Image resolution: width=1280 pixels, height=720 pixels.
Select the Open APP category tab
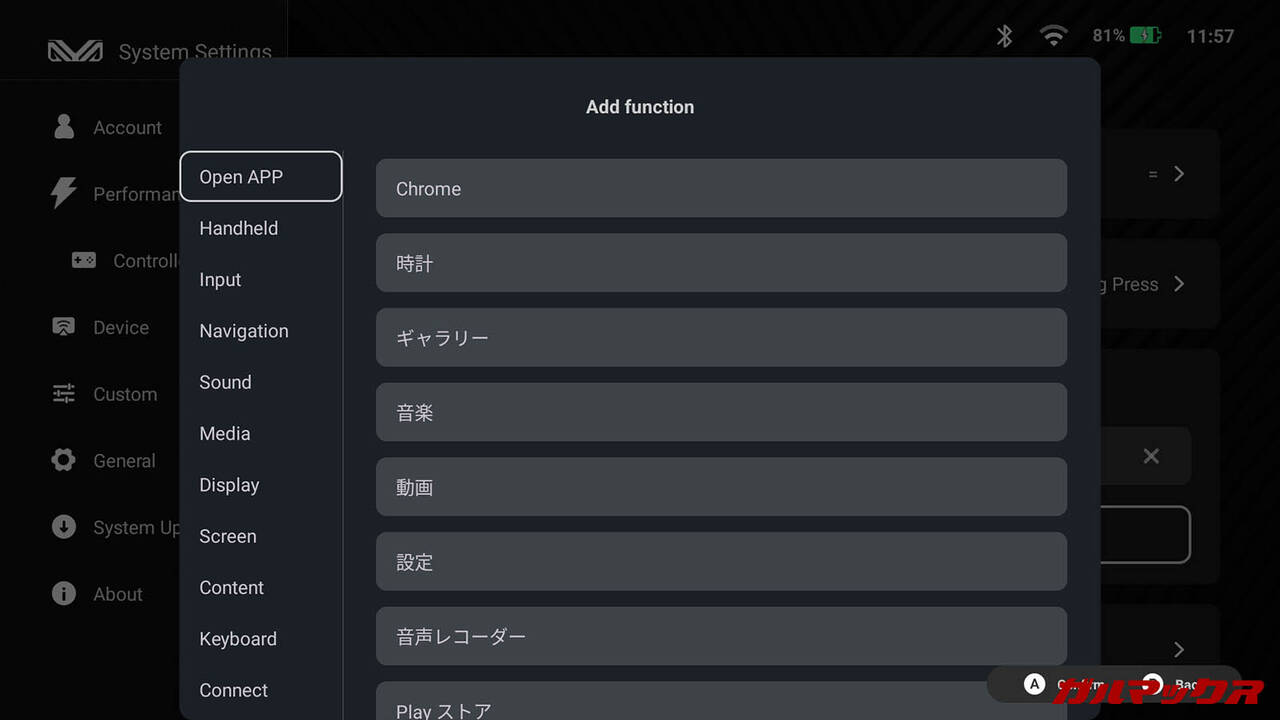click(x=260, y=177)
